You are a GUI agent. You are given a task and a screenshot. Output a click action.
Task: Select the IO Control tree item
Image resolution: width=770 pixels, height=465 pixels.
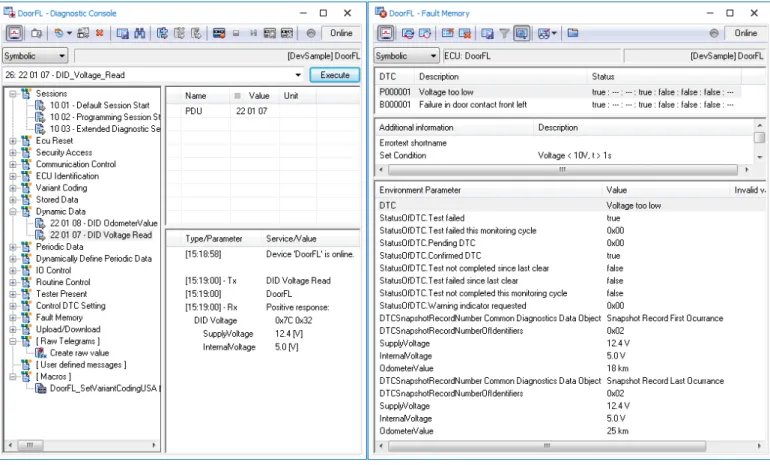54,270
